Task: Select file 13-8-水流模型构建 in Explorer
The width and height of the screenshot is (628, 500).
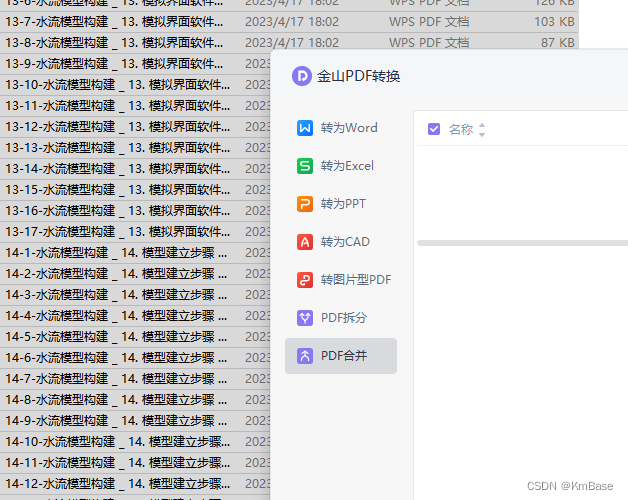Action: pos(114,42)
